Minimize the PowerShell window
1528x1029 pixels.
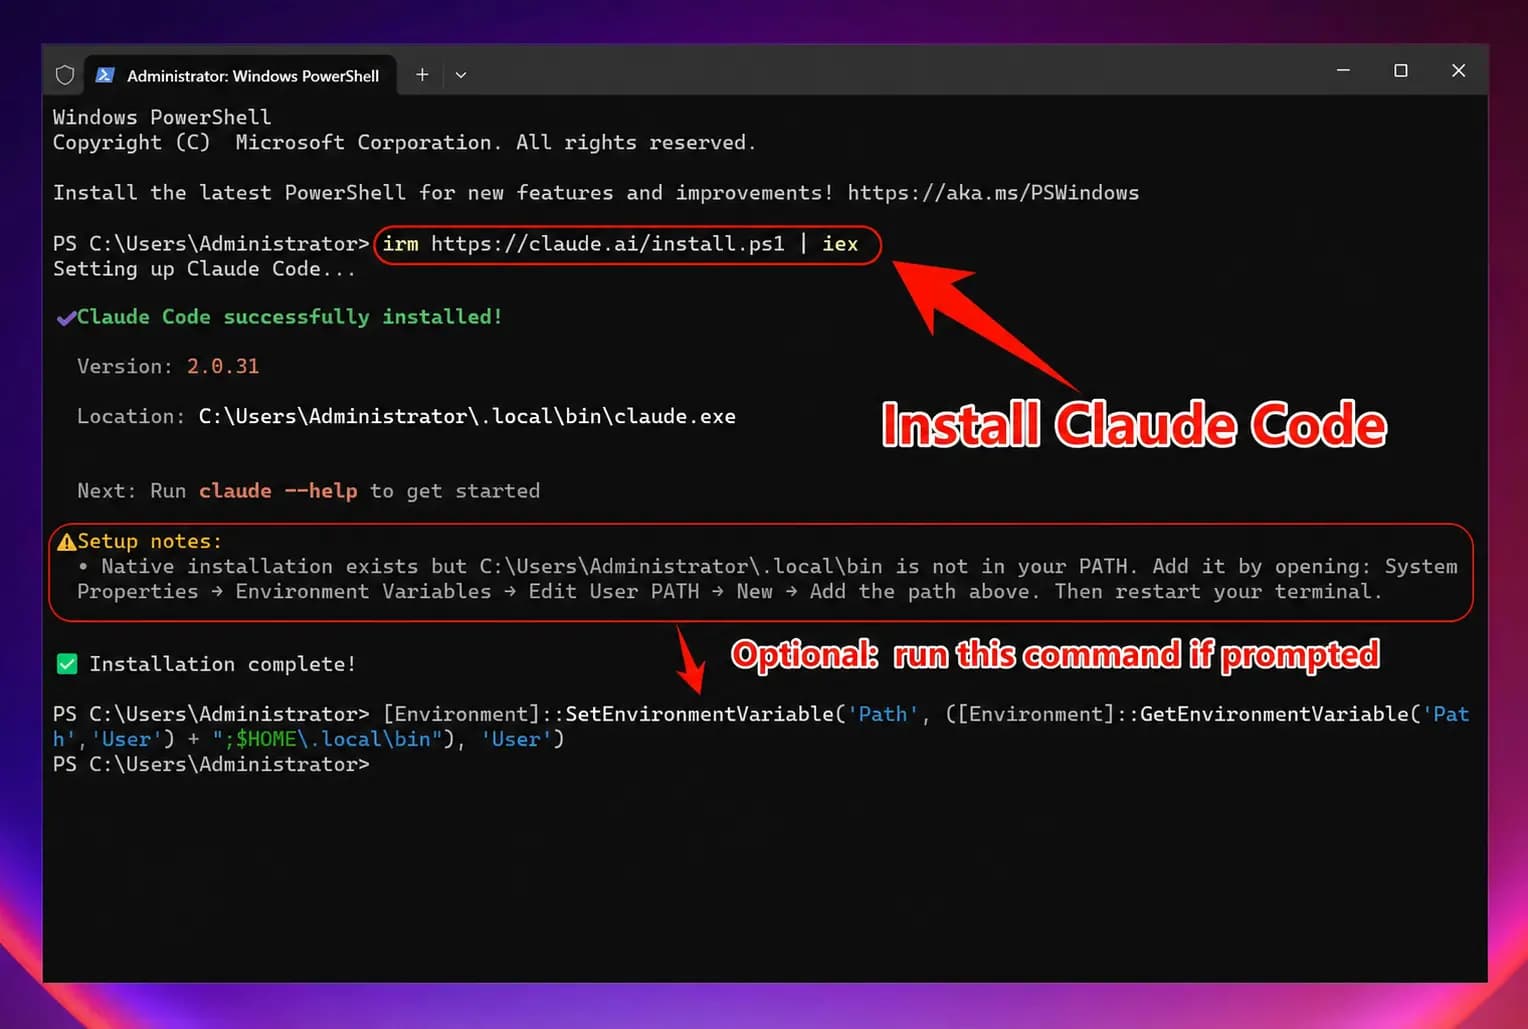pyautogui.click(x=1343, y=71)
